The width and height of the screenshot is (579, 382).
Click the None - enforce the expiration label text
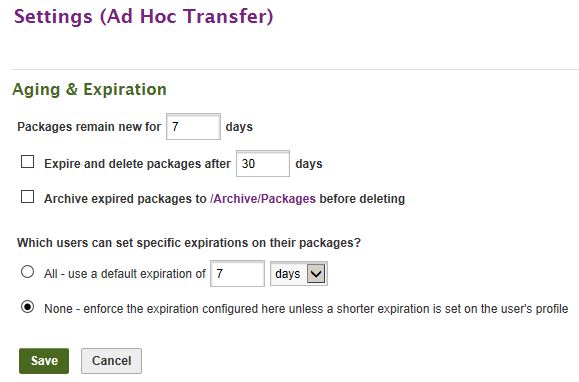pos(306,309)
